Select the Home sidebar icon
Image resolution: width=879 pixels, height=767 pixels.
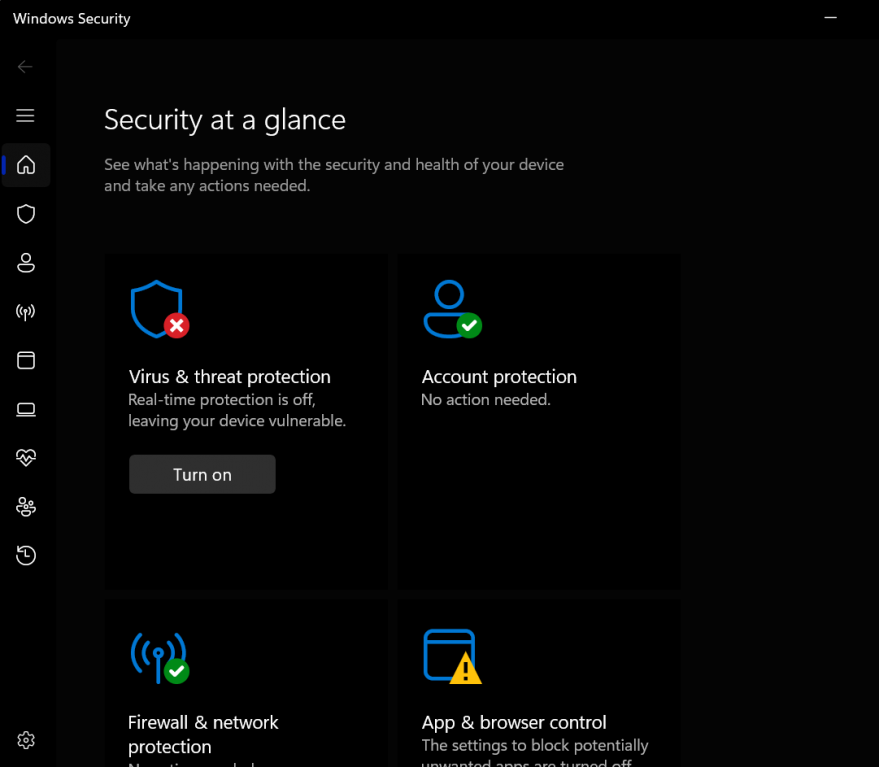[x=26, y=165]
